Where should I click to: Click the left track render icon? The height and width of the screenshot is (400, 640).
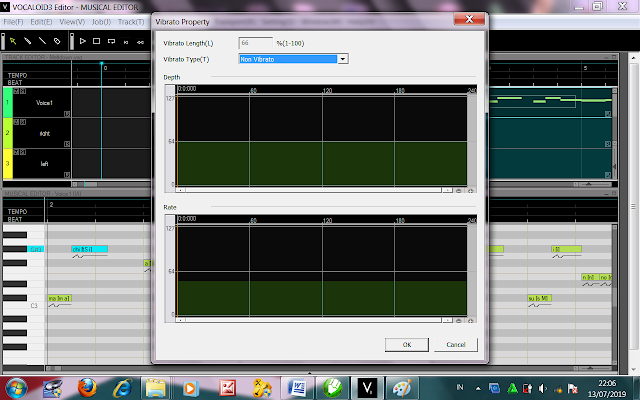click(67, 175)
